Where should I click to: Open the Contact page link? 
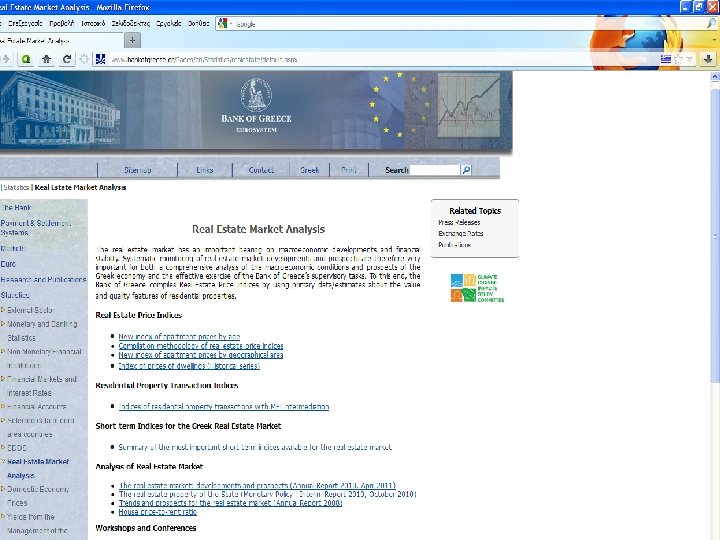(x=261, y=170)
